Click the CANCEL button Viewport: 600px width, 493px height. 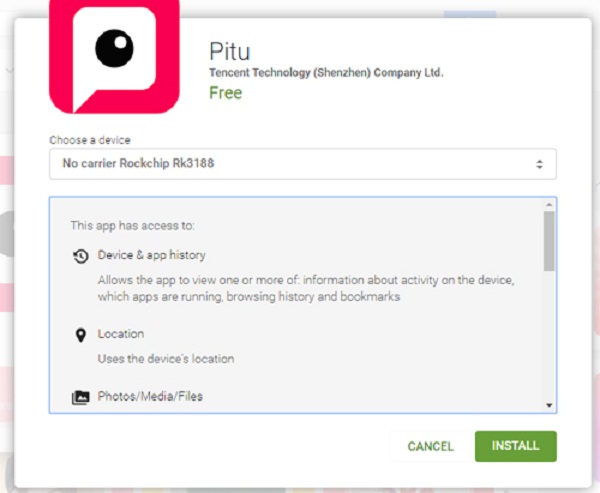(x=430, y=446)
